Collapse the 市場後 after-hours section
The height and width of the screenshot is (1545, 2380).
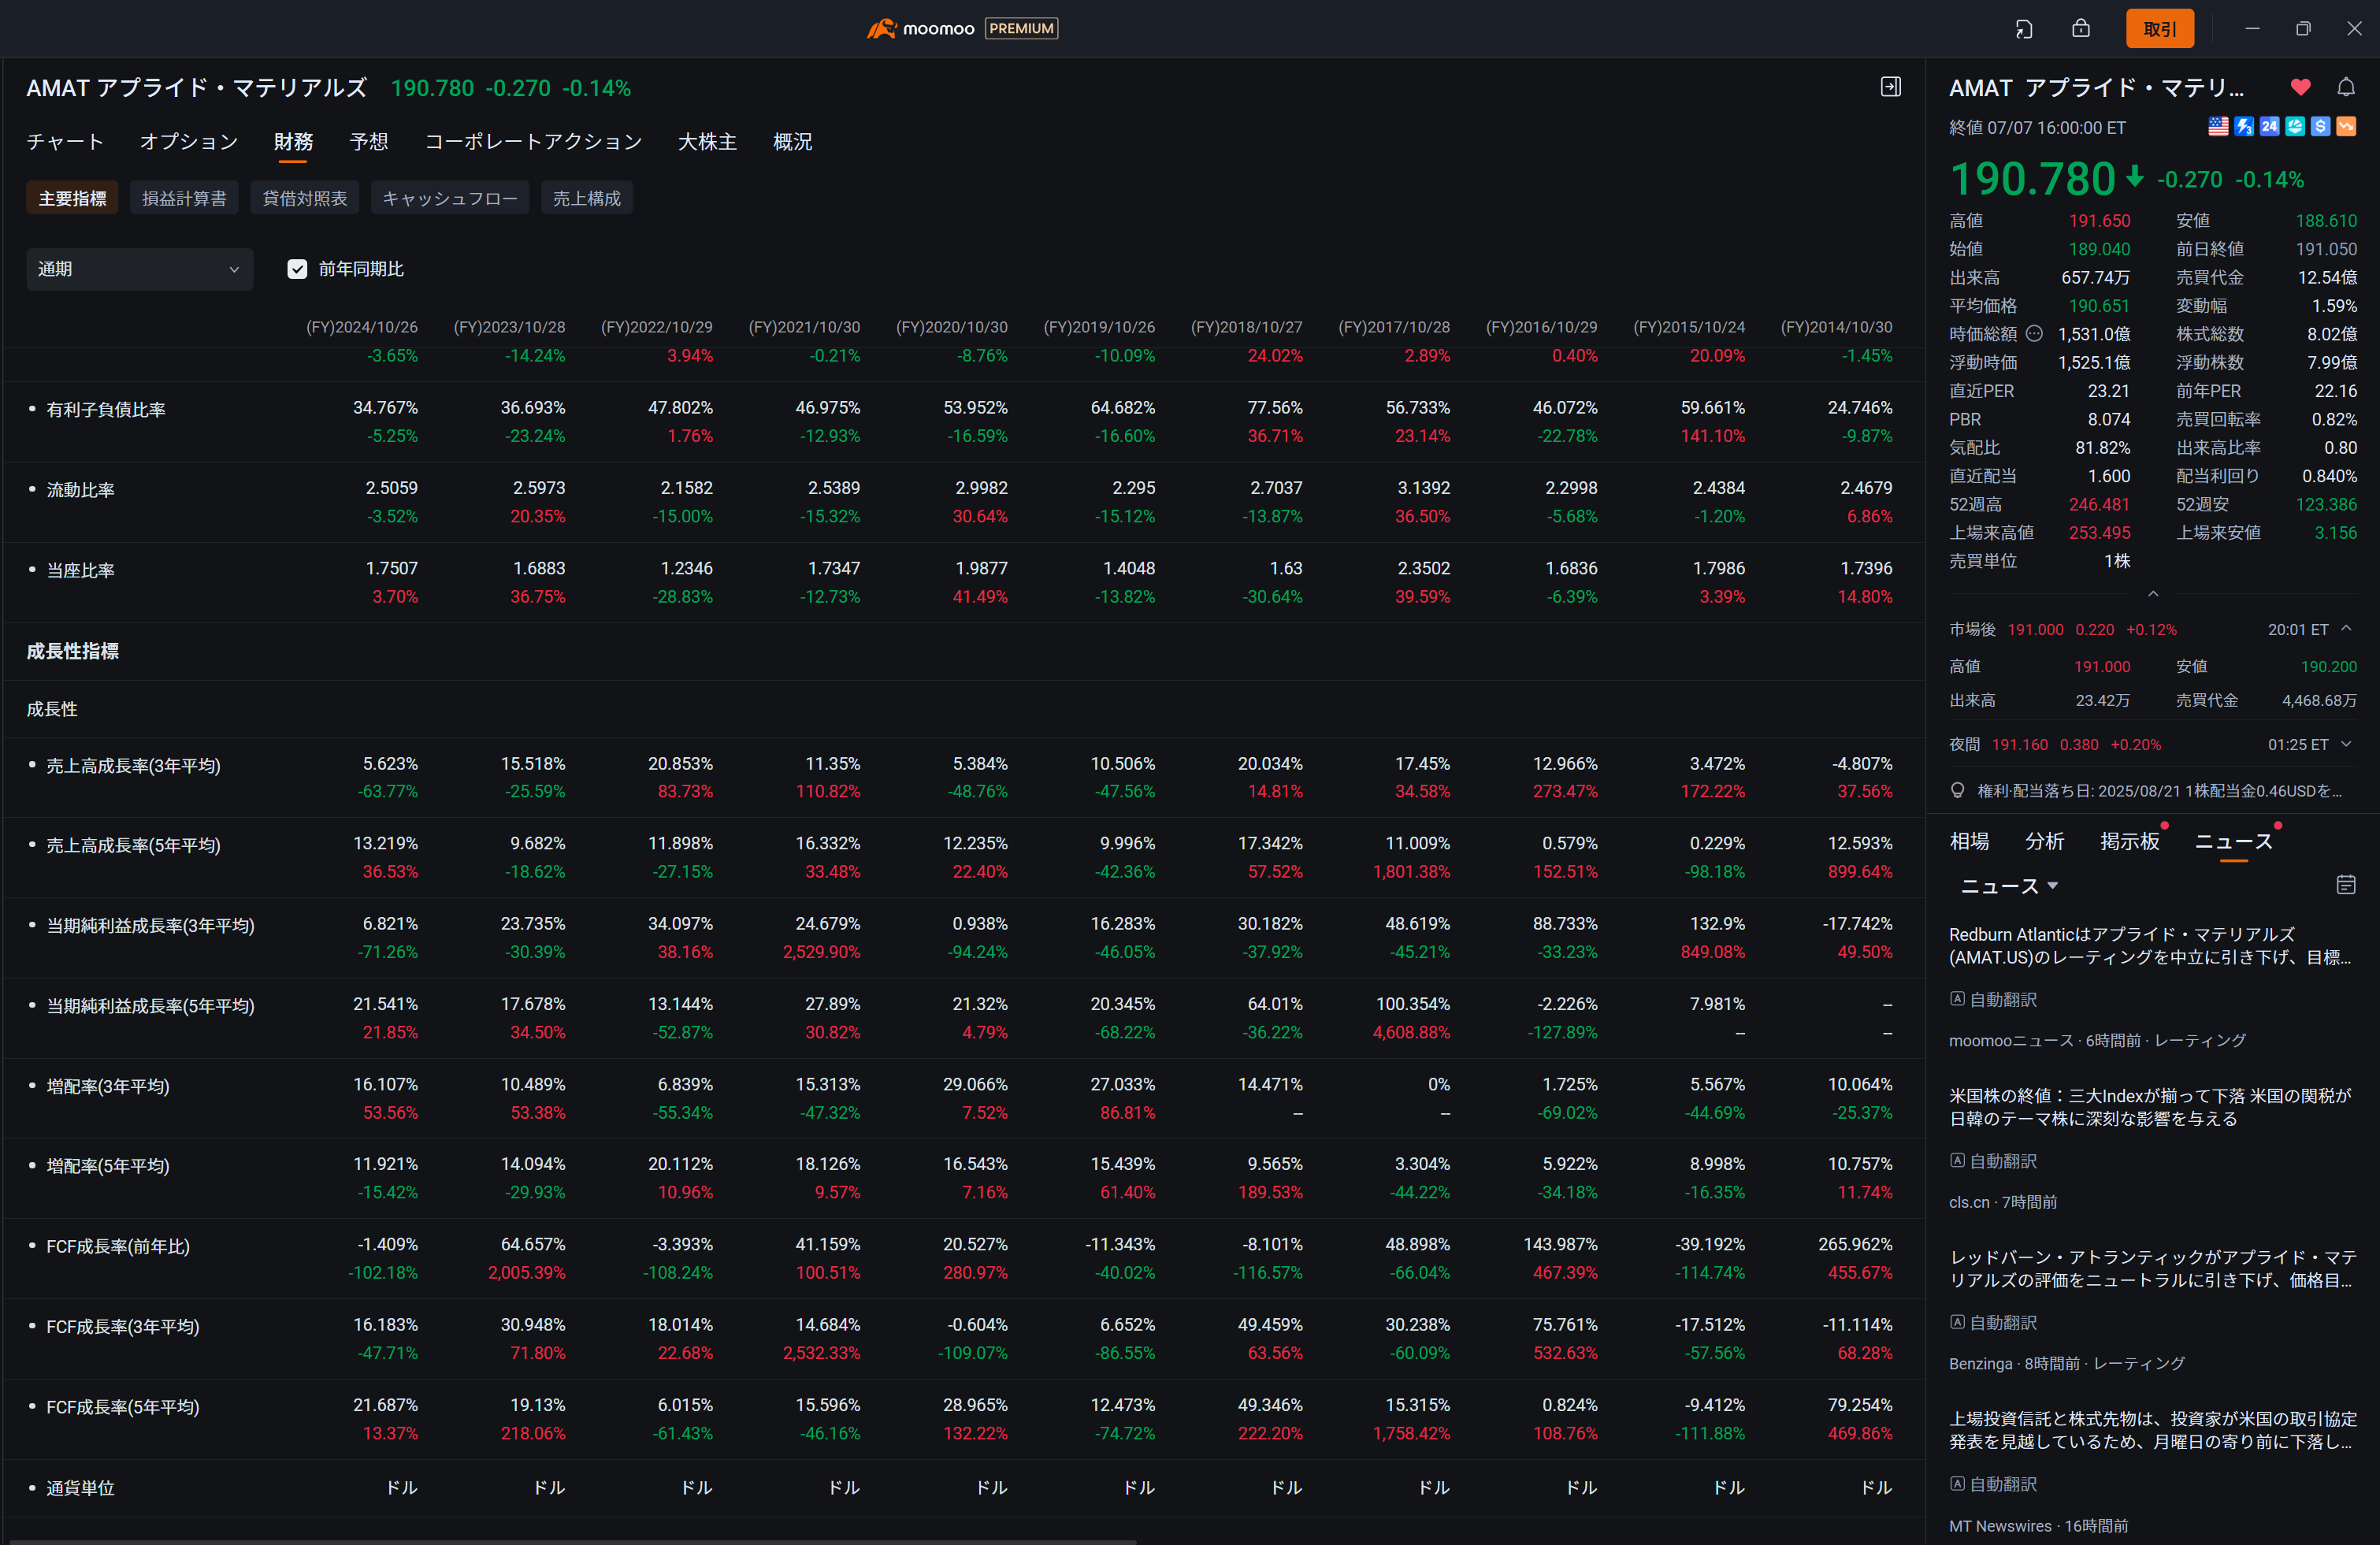pos(2346,629)
